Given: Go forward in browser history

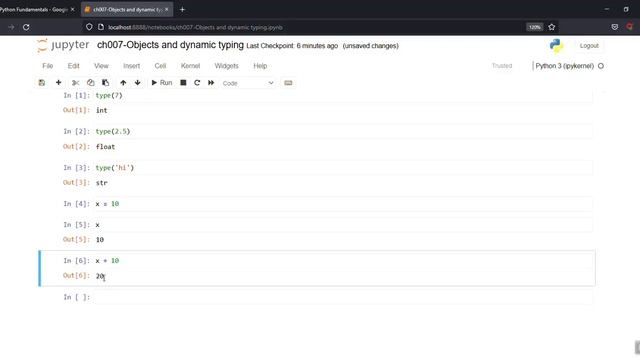Looking at the screenshot, I should pyautogui.click(x=11, y=27).
